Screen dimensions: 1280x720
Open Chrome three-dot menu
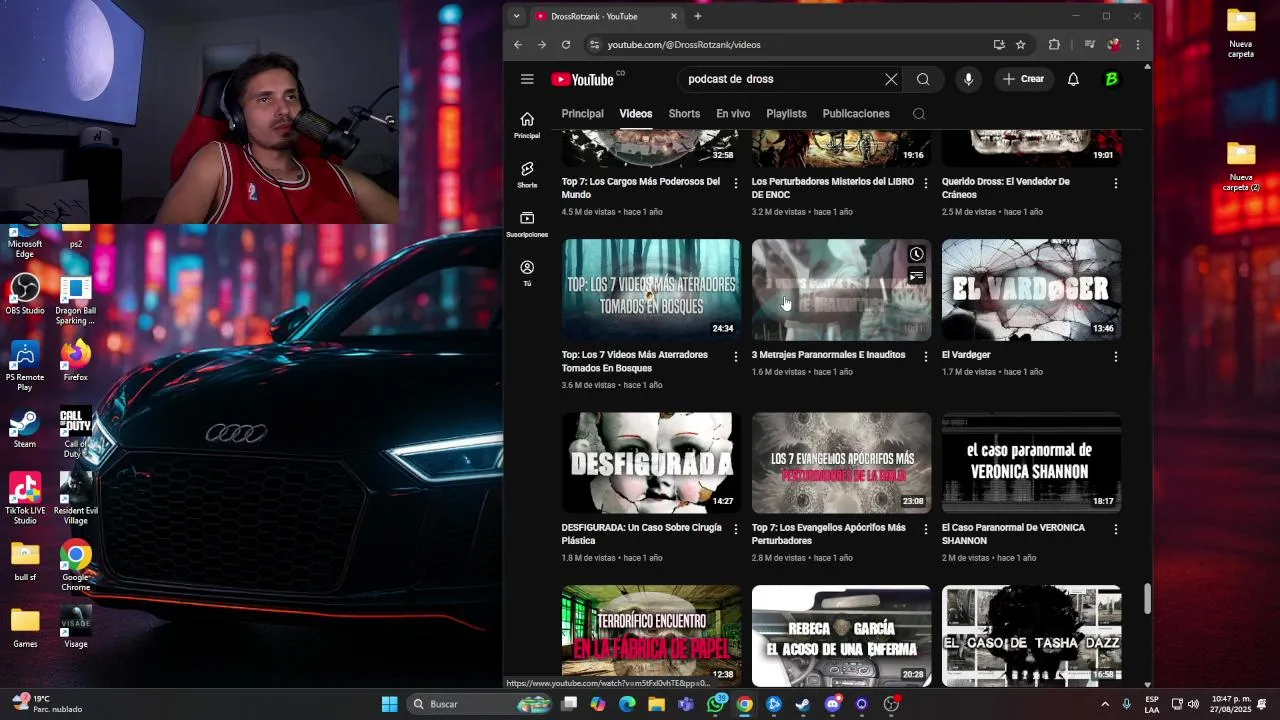click(1137, 45)
